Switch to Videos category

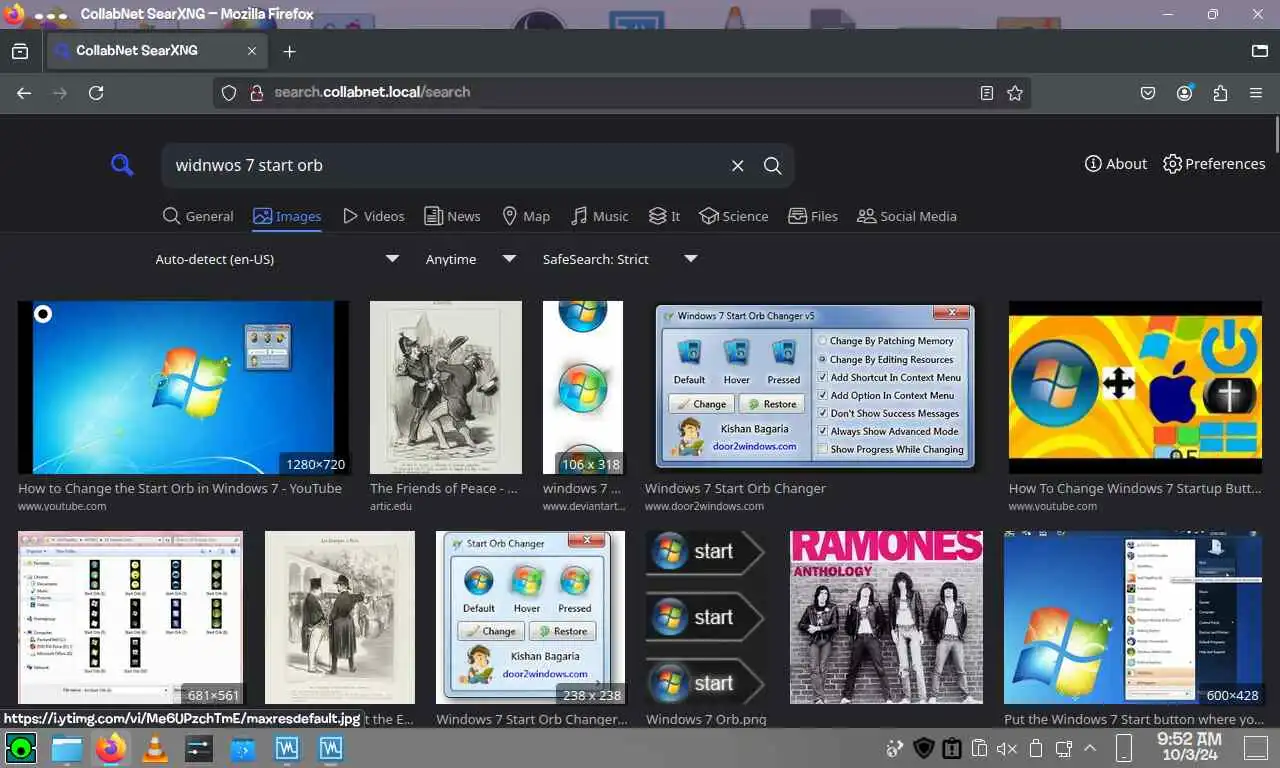click(373, 216)
